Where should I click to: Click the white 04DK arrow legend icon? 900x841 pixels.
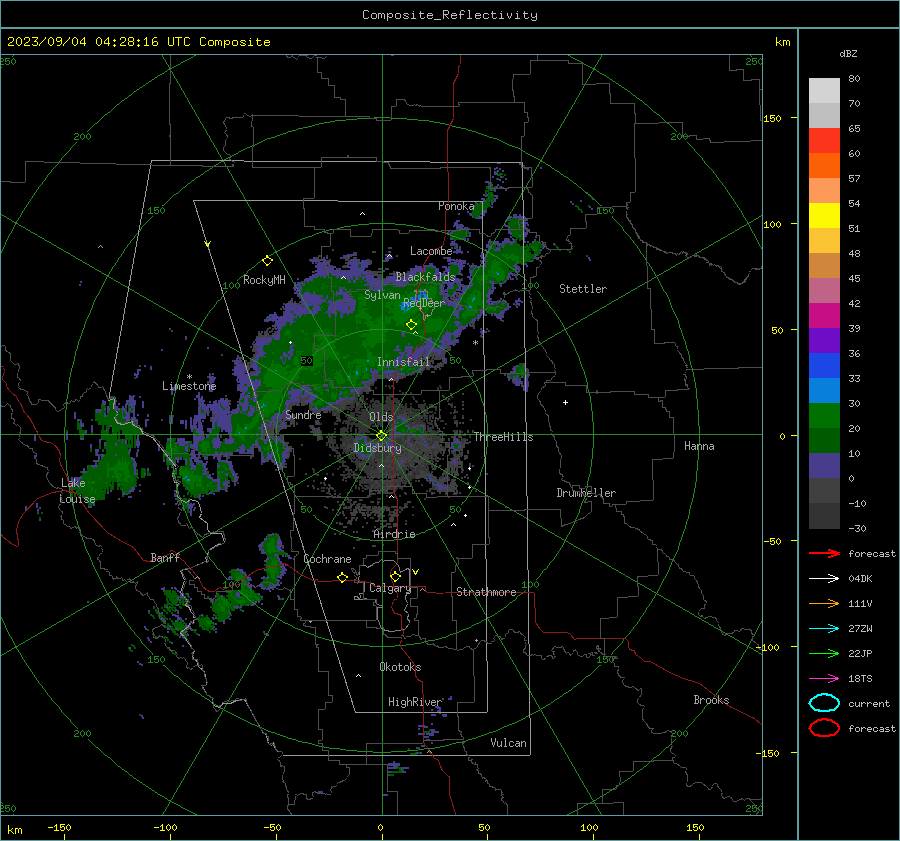(x=824, y=578)
